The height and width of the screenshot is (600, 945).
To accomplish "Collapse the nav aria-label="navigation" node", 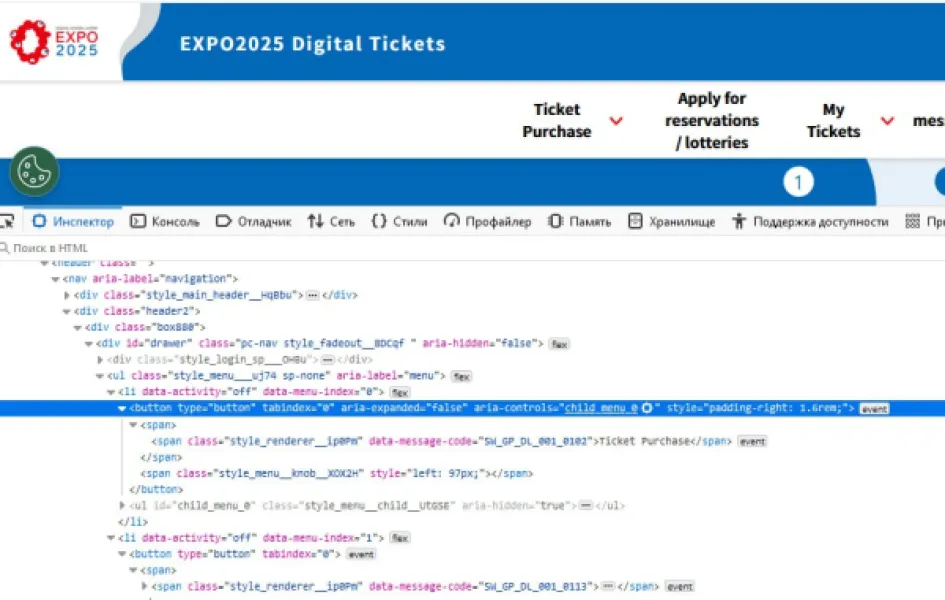I will coord(55,279).
